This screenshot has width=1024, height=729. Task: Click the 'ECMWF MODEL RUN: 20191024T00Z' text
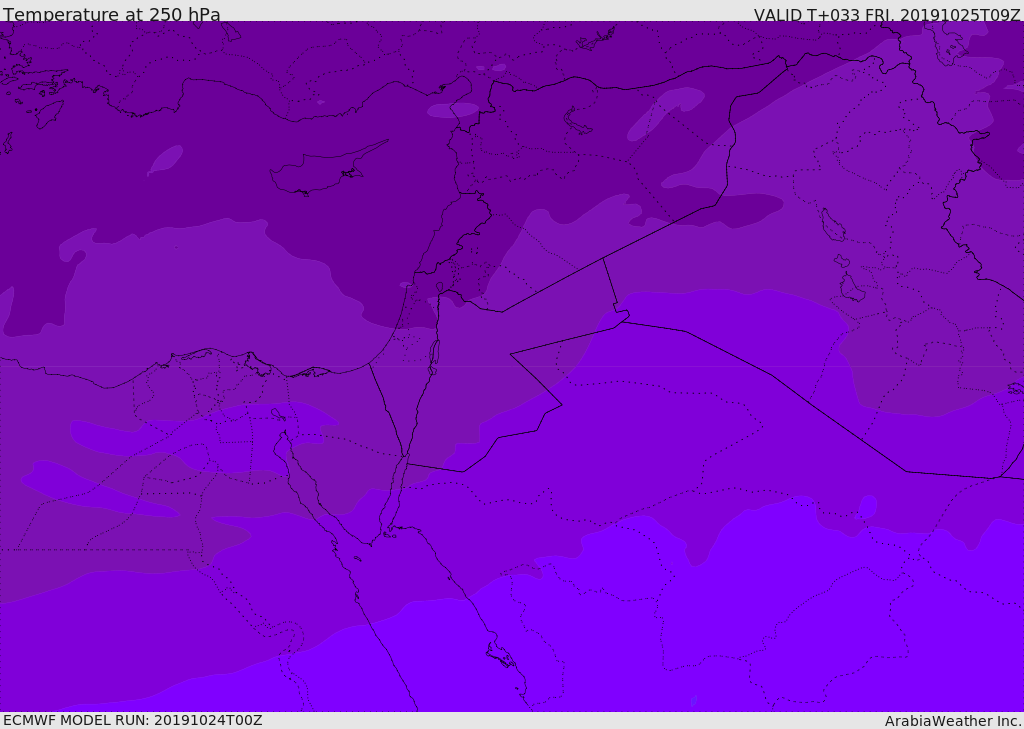[133, 720]
